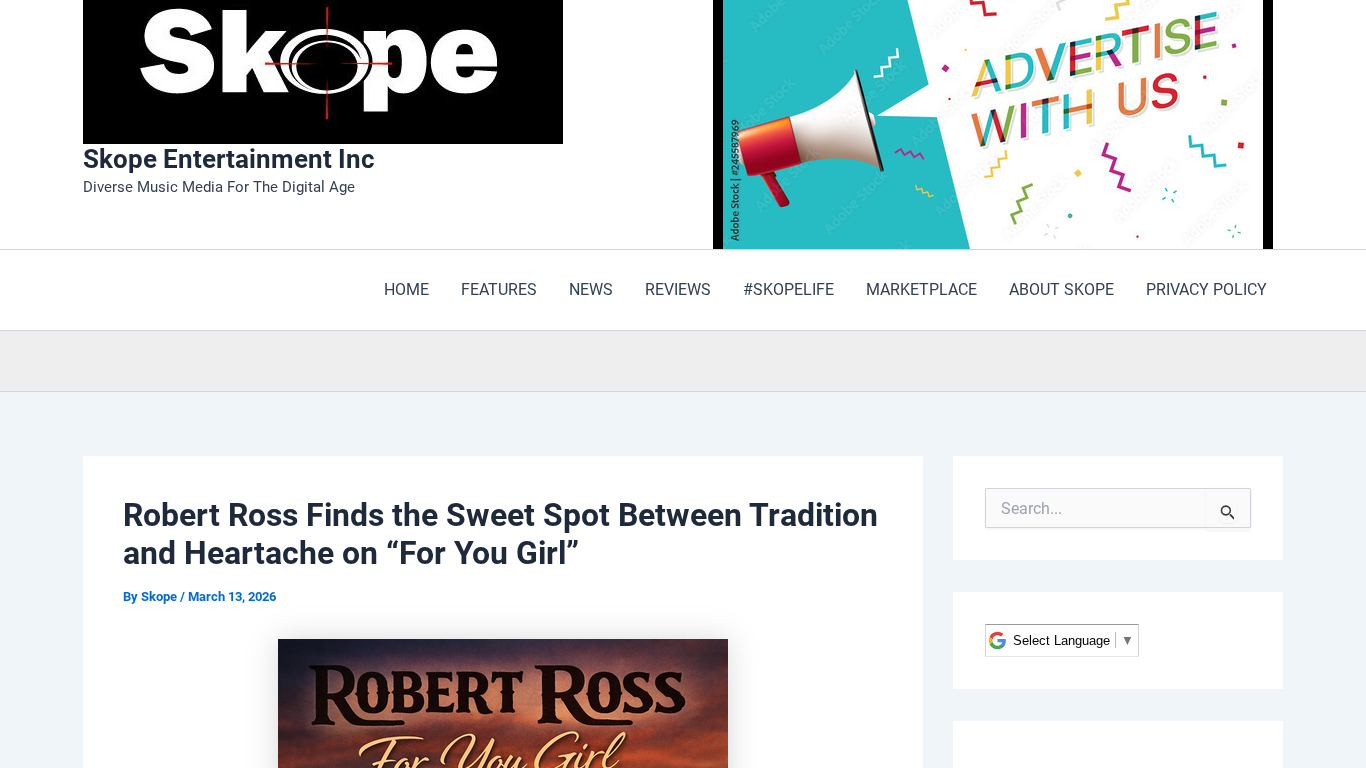Click the language dropdown arrow
The width and height of the screenshot is (1366, 768).
1127,640
